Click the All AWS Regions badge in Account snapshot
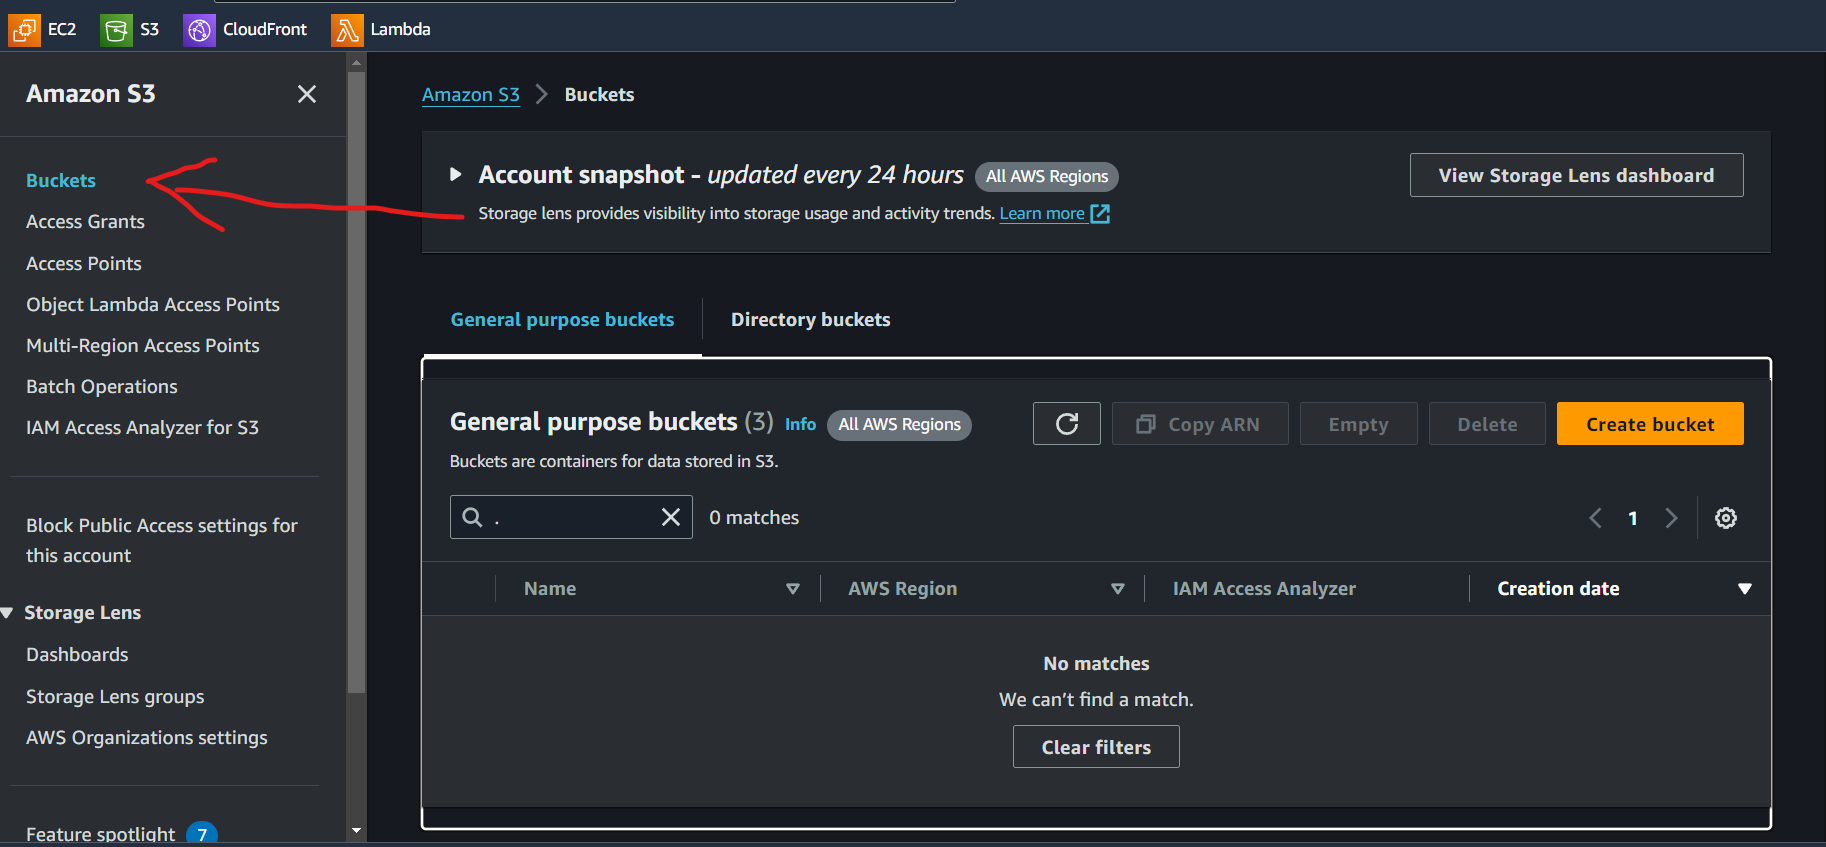 [x=1047, y=176]
